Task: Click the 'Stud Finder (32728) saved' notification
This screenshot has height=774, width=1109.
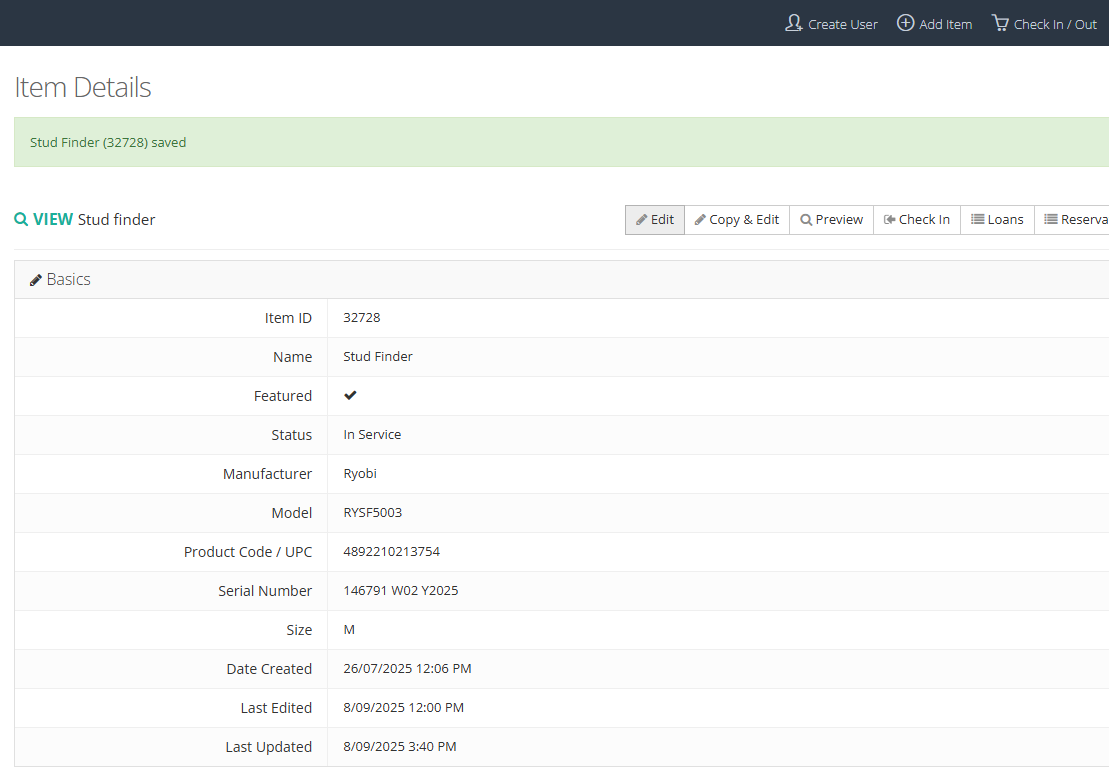Action: pos(562,142)
